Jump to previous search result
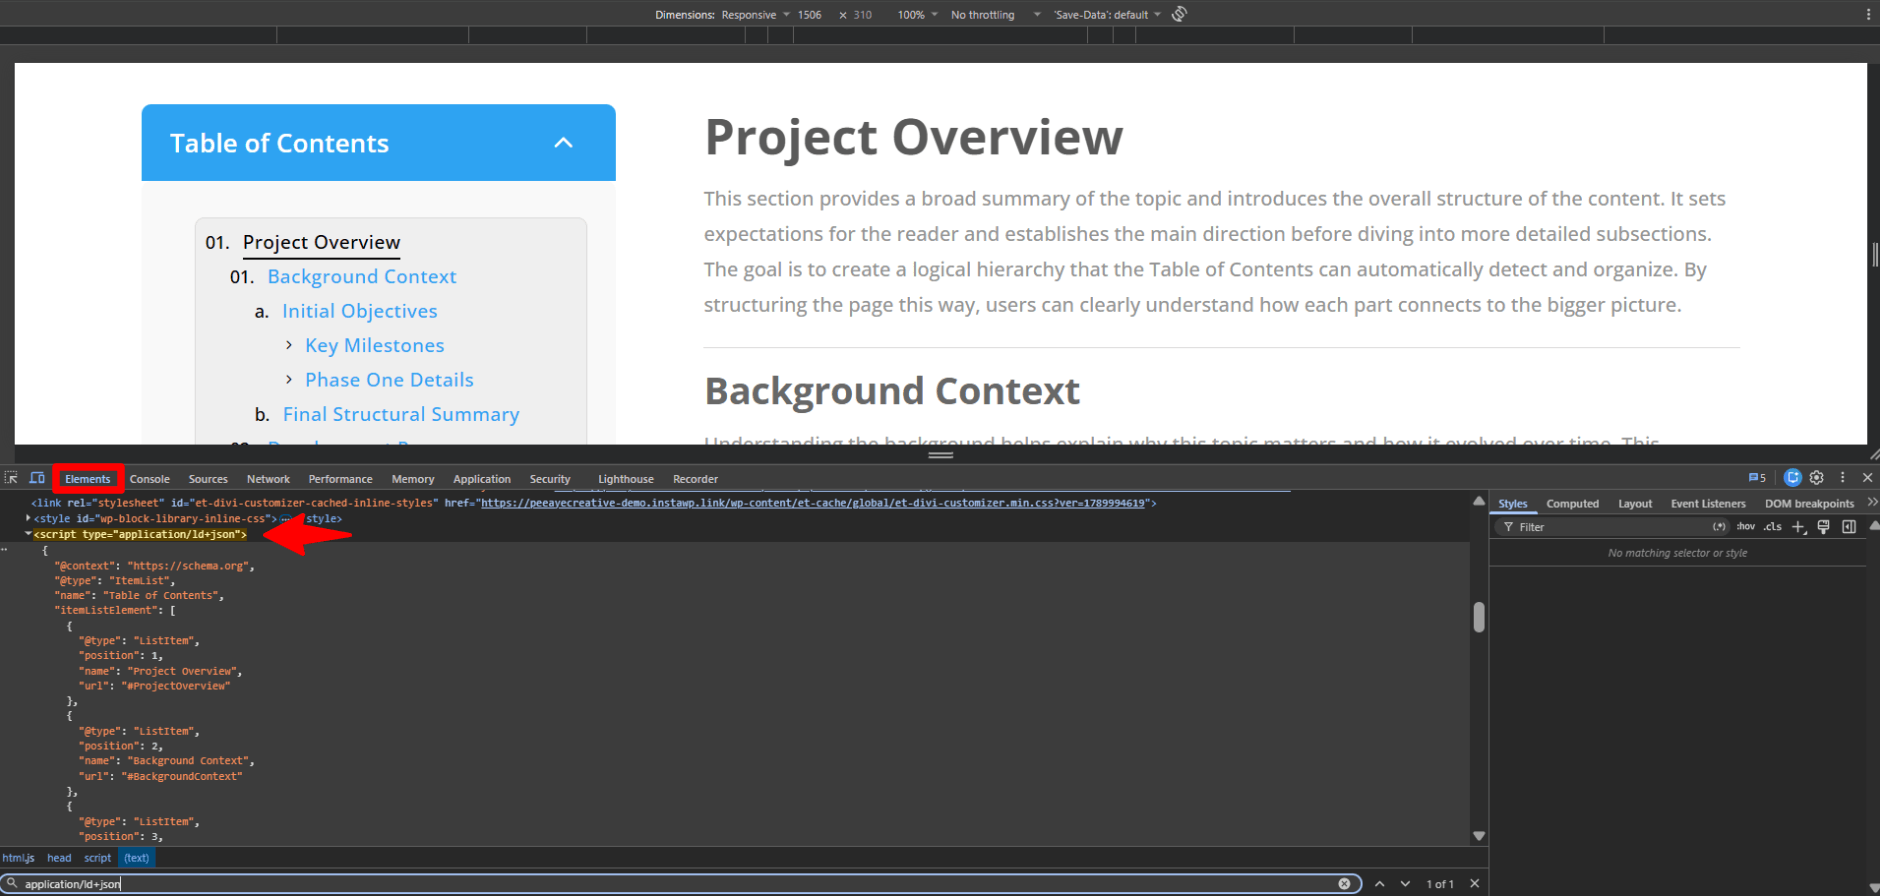Screen dimensions: 1880x896 tap(1380, 884)
